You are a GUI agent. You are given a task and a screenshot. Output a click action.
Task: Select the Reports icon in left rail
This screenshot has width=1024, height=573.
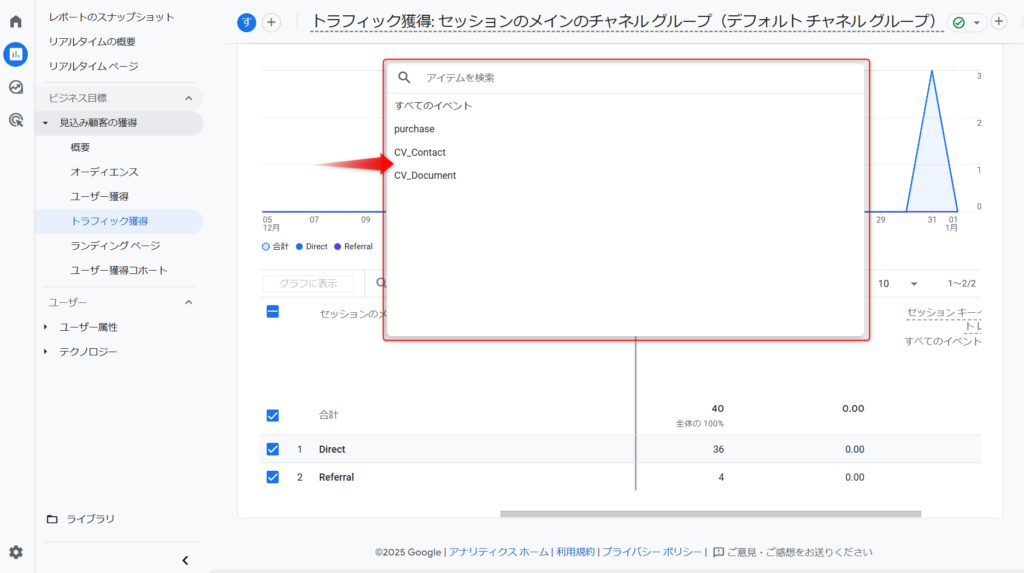(16, 54)
